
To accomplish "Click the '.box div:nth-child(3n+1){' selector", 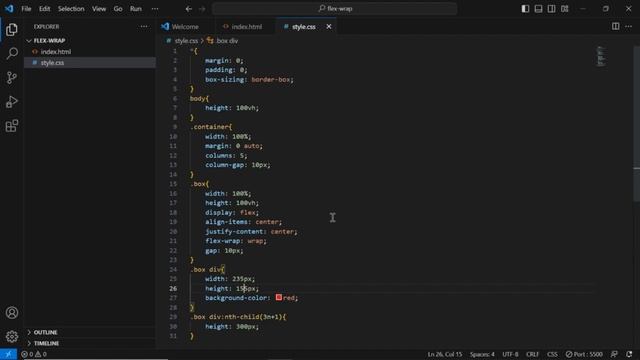I will click(238, 317).
